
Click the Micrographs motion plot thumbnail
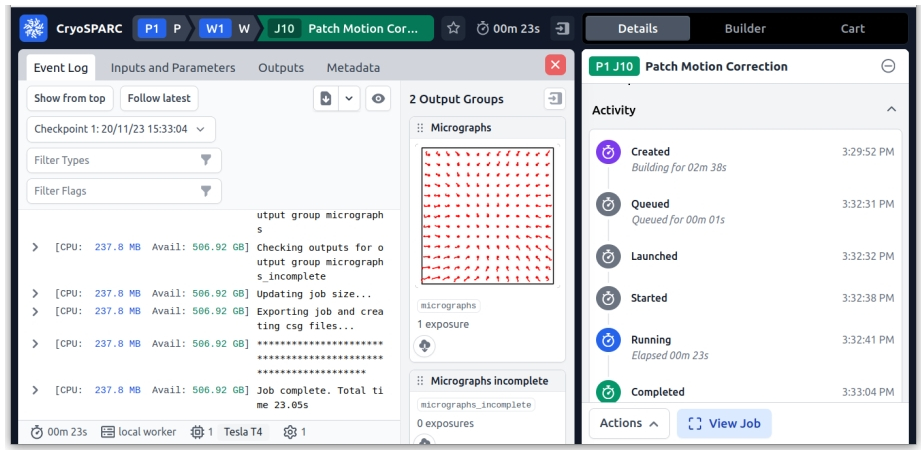(487, 215)
